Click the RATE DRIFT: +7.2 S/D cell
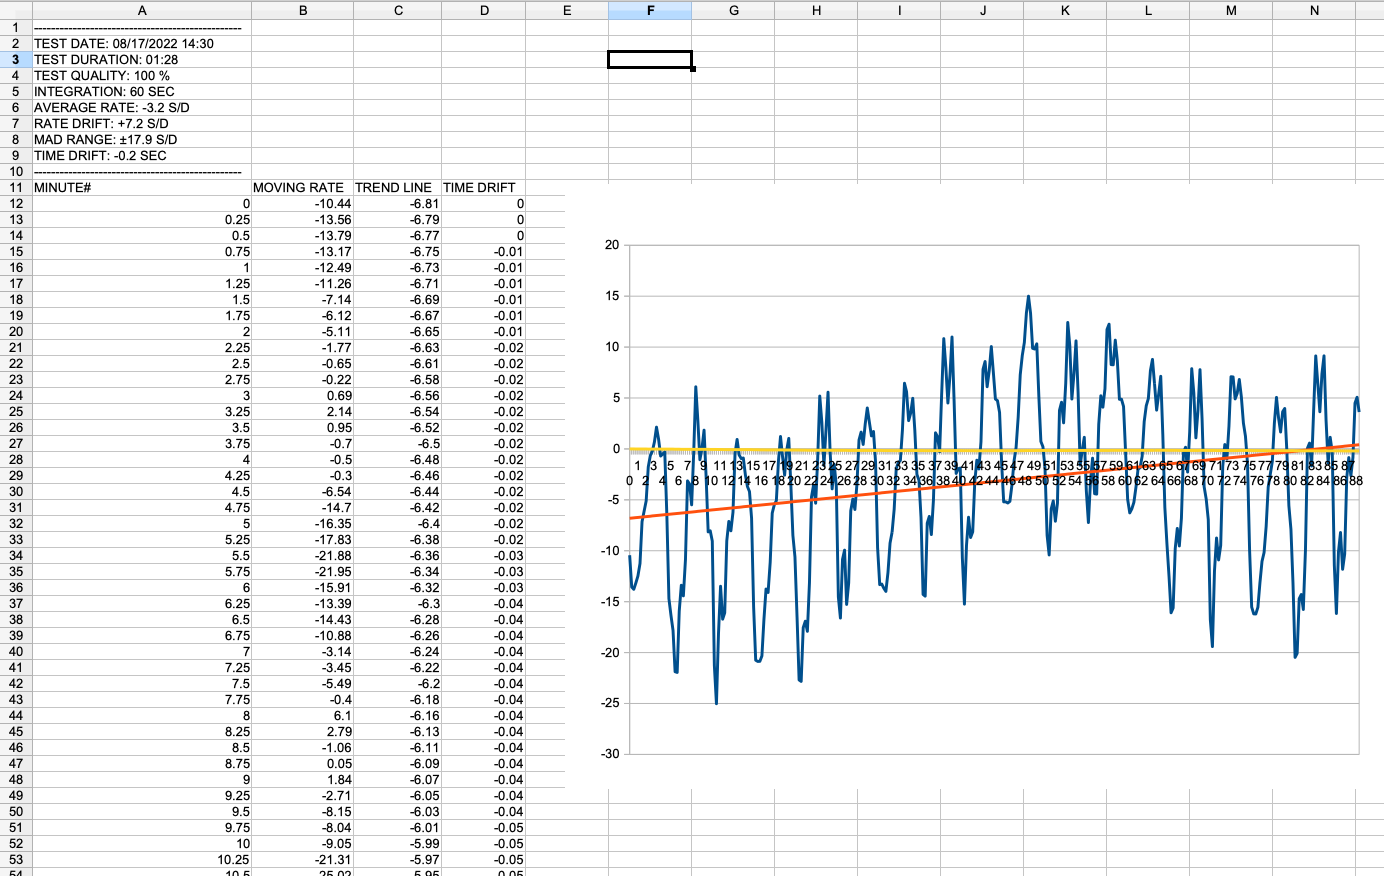Viewport: 1384px width, 876px height. tap(101, 124)
